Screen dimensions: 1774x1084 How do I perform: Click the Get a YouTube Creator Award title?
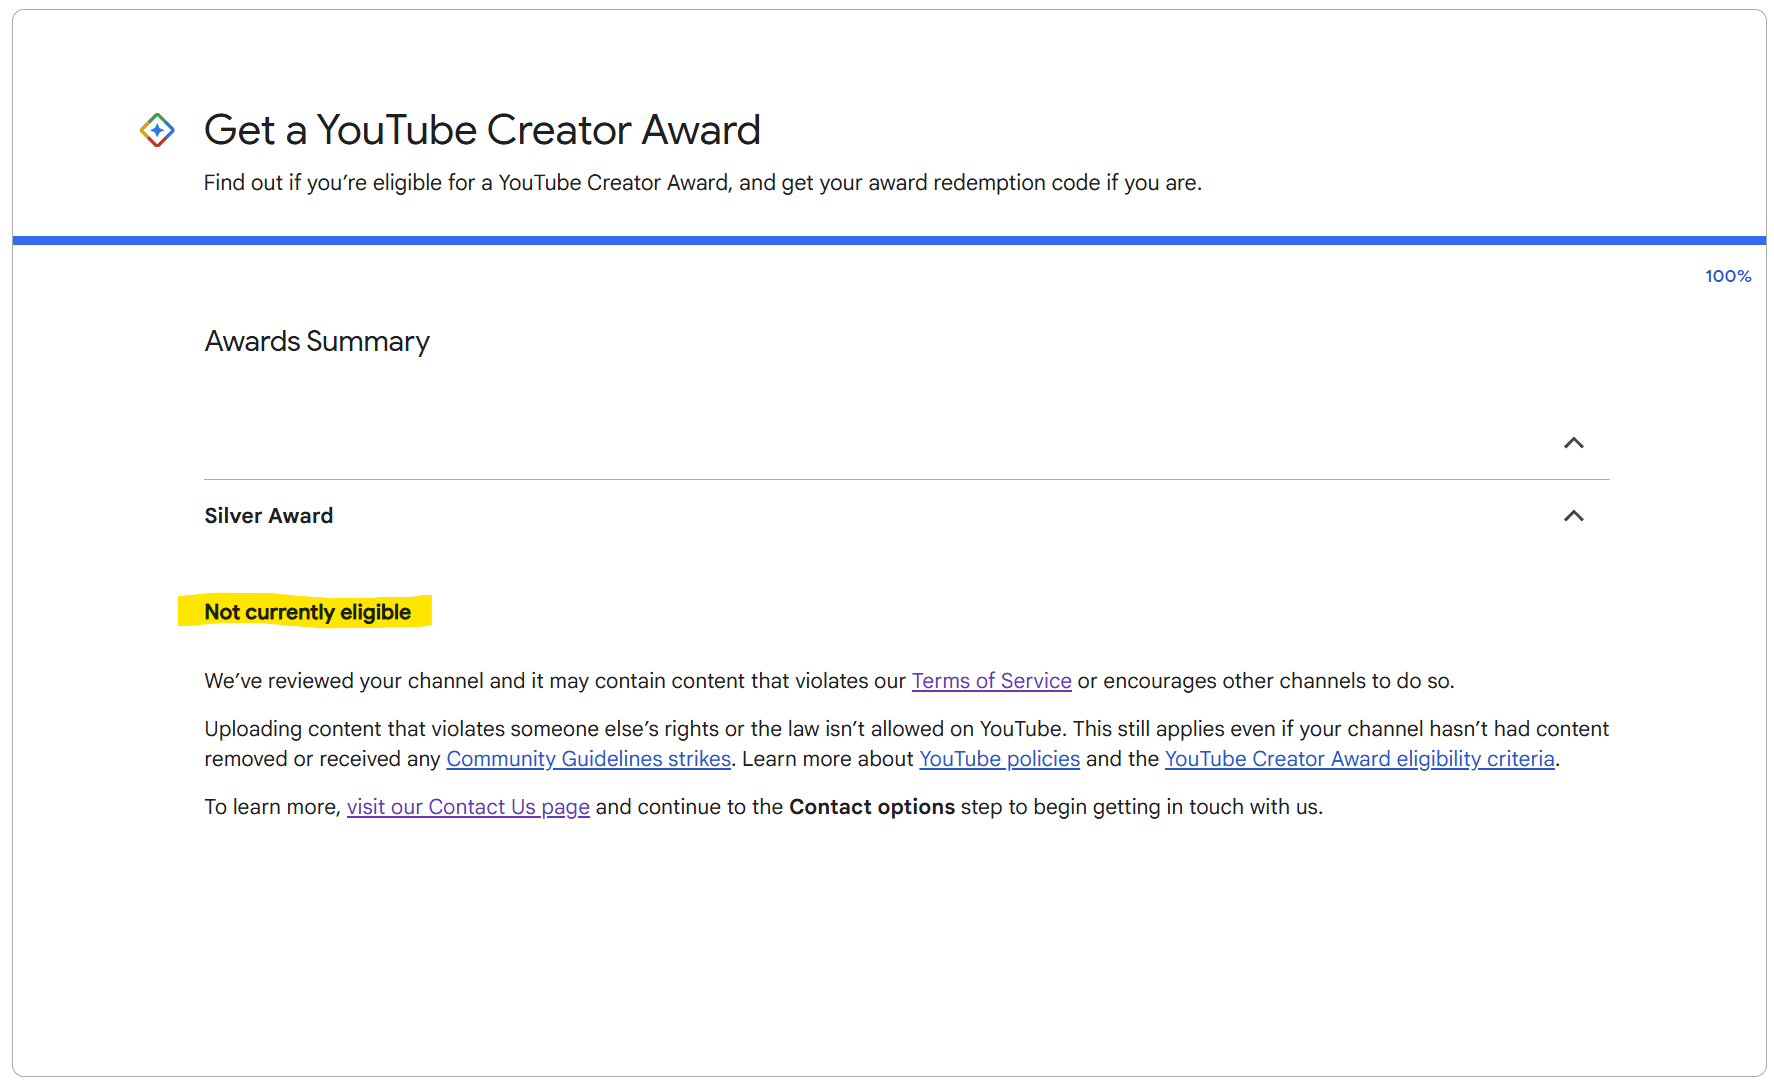482,130
